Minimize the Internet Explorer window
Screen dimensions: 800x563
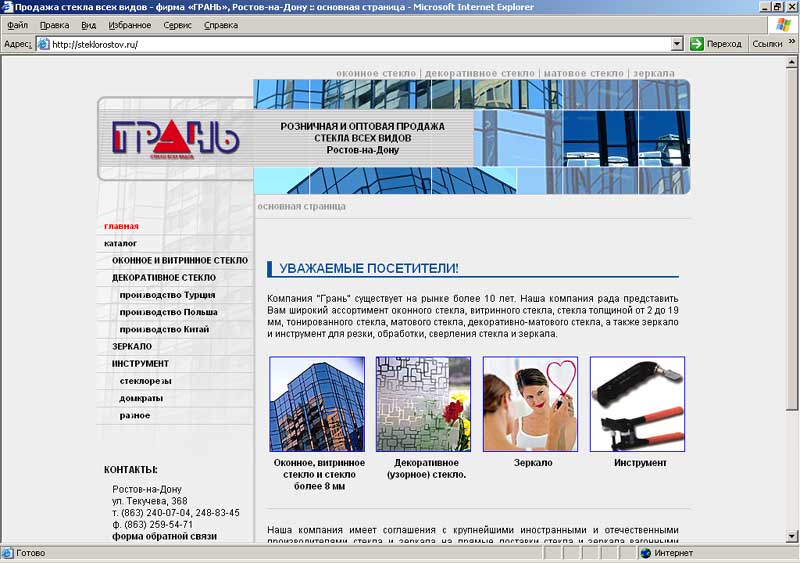pyautogui.click(x=765, y=7)
